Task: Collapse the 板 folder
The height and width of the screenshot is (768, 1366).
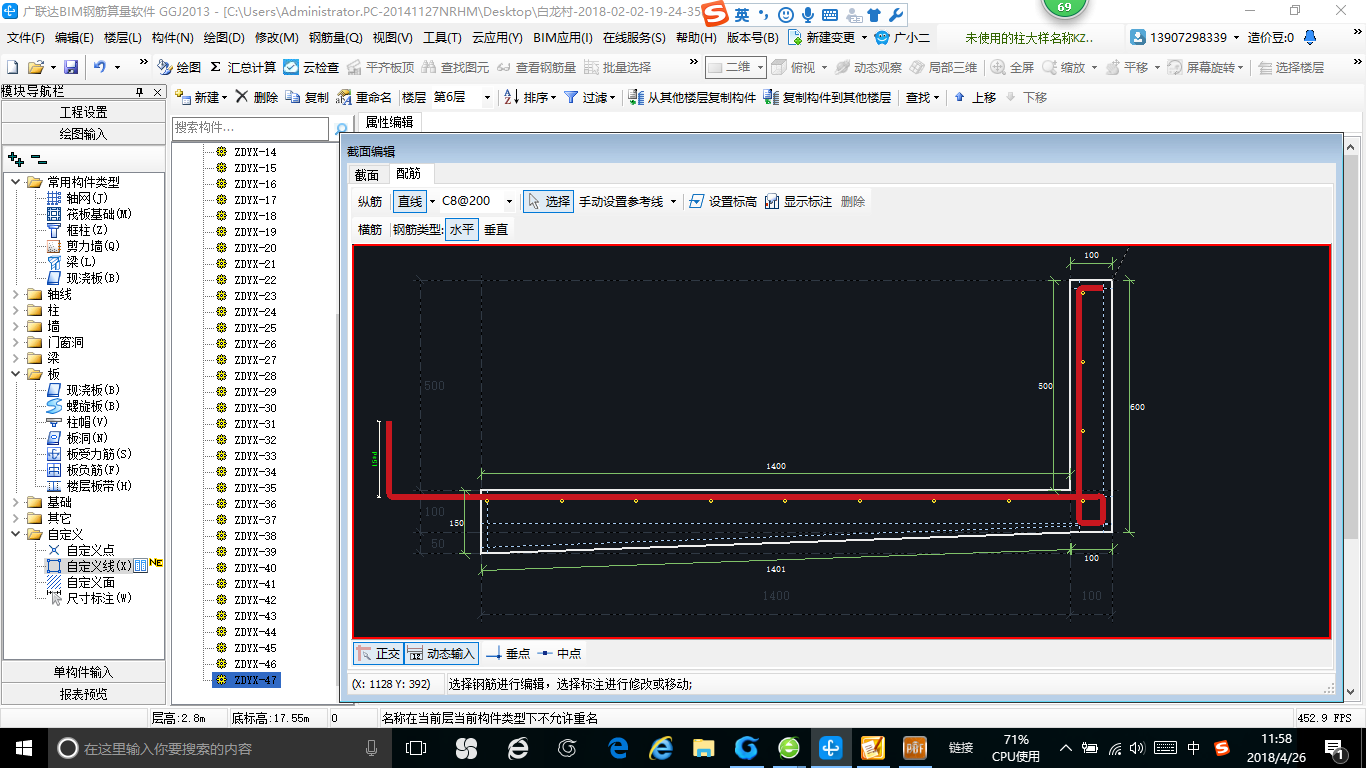Action: 16,374
